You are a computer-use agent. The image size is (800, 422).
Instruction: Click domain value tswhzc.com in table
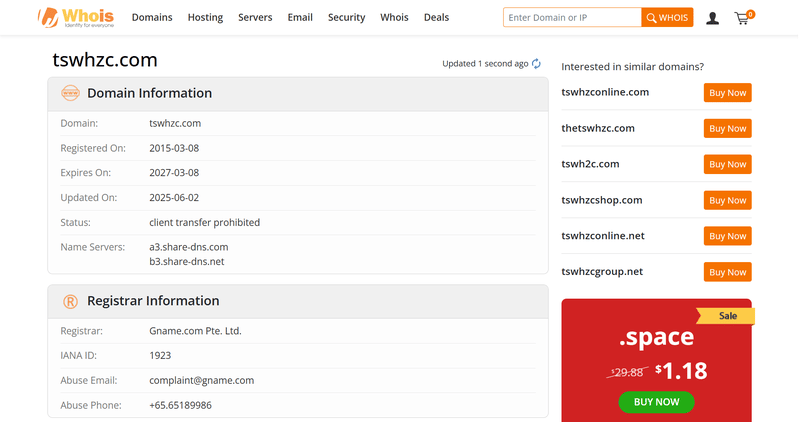(x=175, y=123)
